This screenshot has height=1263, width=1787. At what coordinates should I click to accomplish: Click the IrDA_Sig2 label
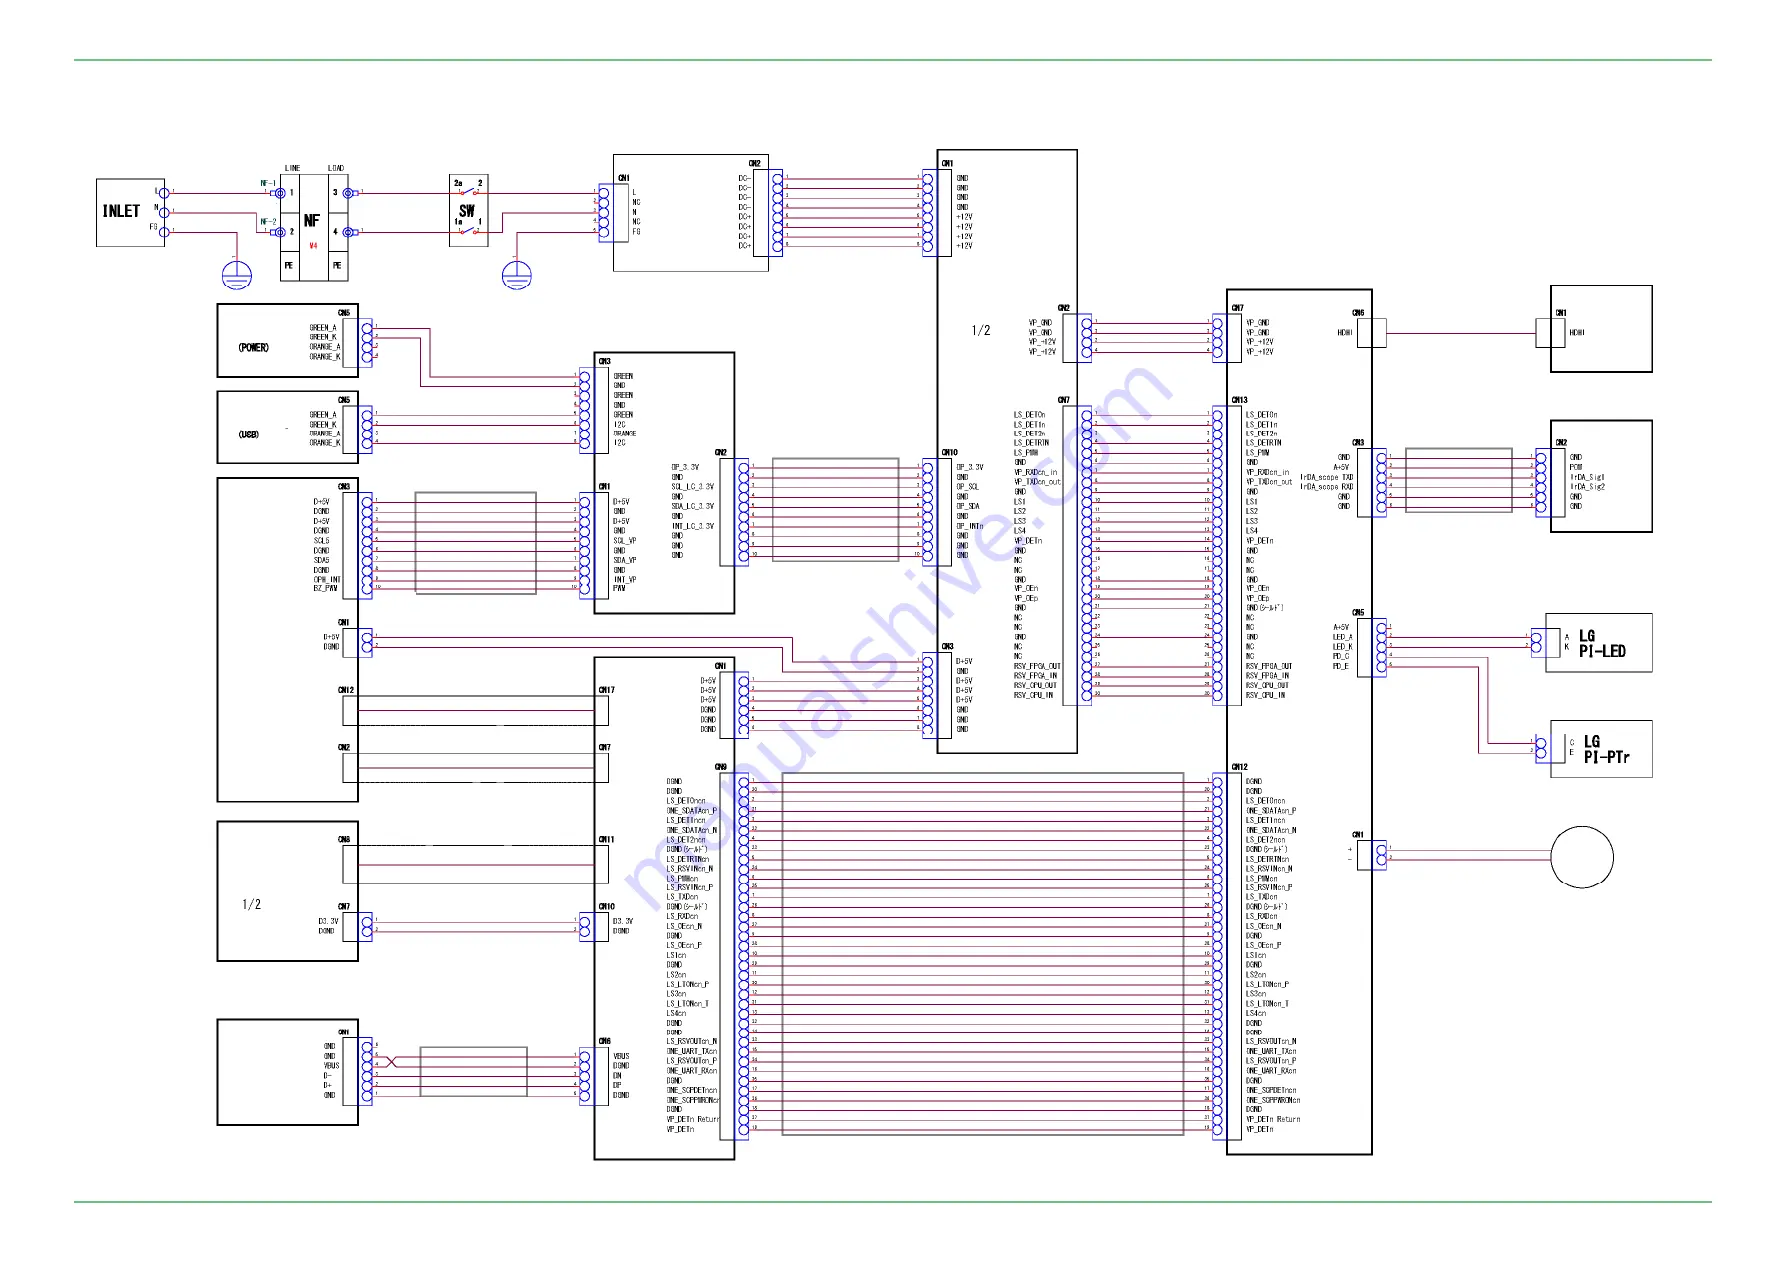[x=1587, y=487]
